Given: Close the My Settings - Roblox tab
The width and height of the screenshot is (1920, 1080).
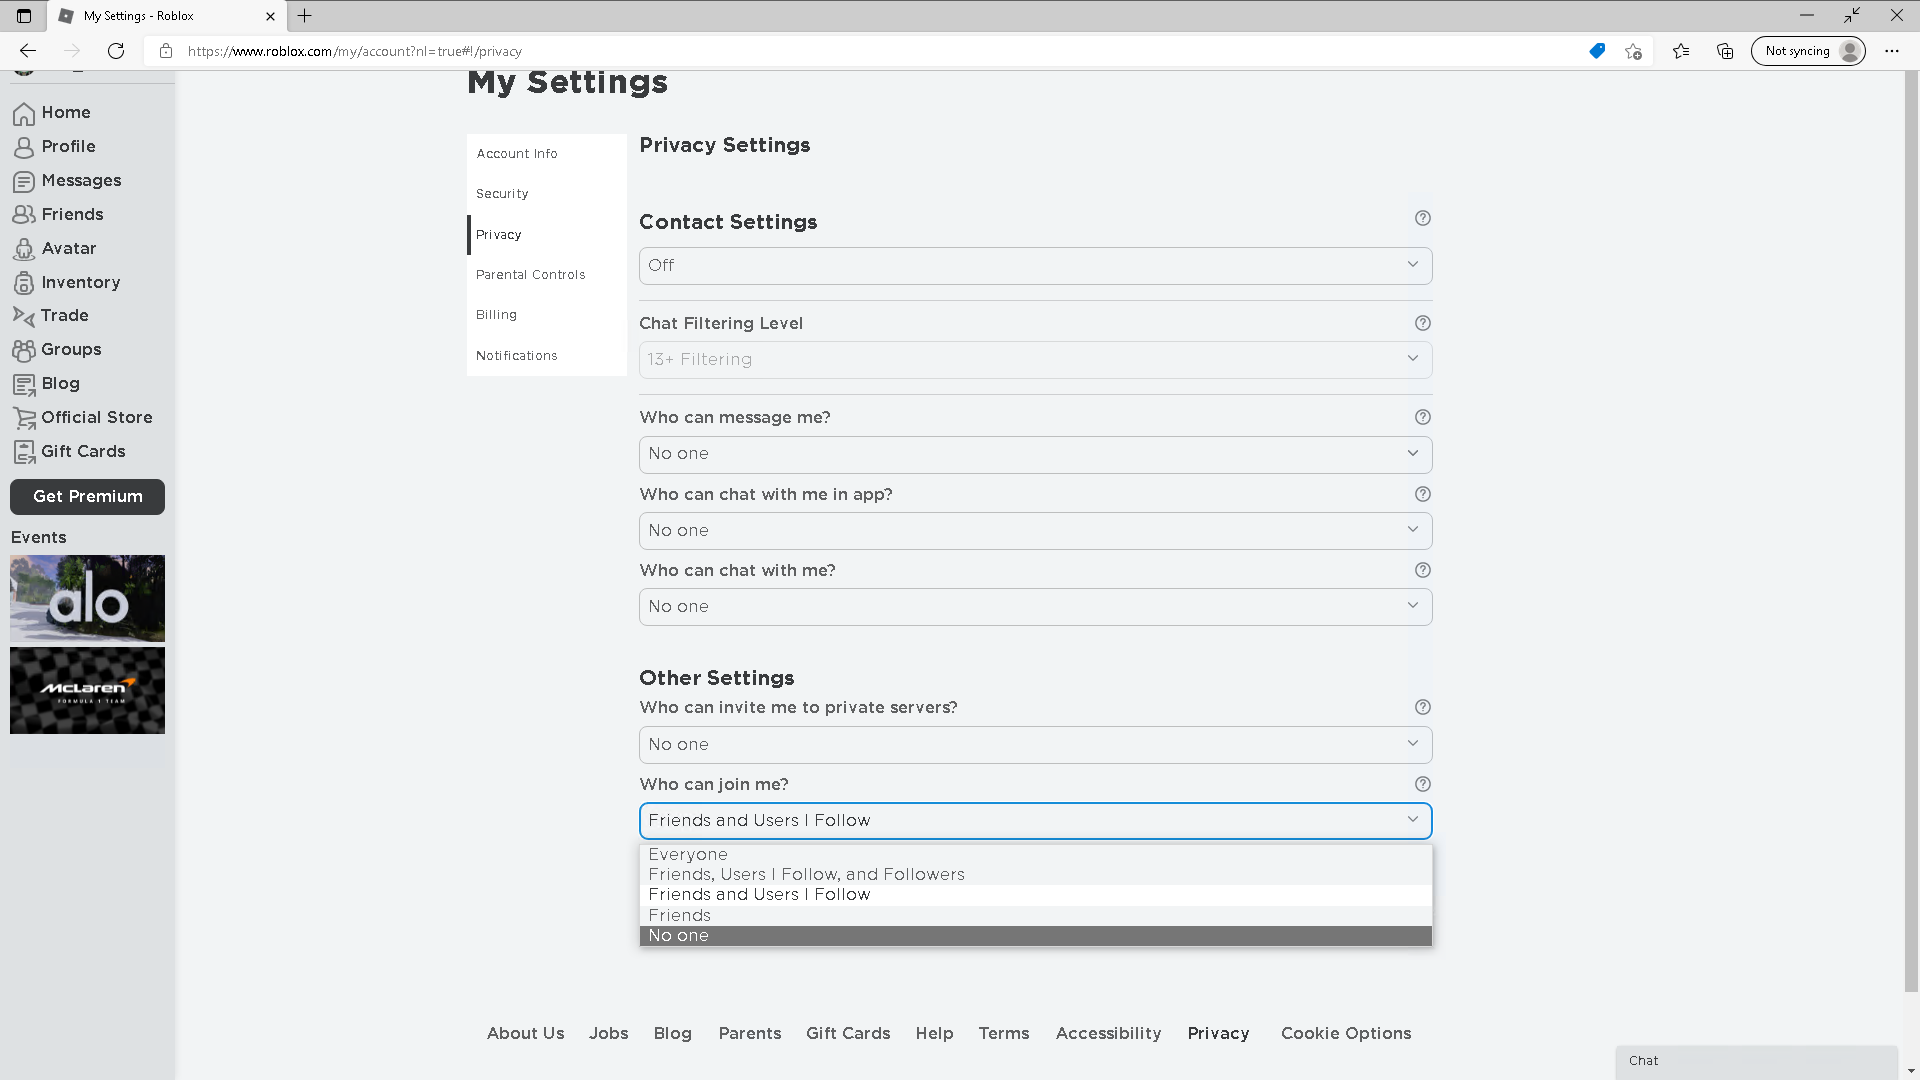Looking at the screenshot, I should click(270, 16).
